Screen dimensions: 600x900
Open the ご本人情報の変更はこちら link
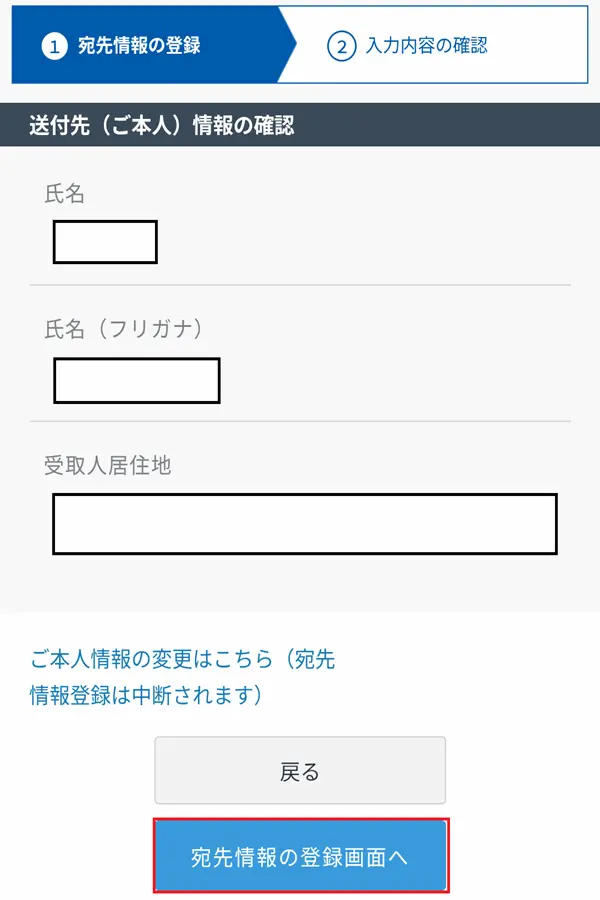coord(150,659)
